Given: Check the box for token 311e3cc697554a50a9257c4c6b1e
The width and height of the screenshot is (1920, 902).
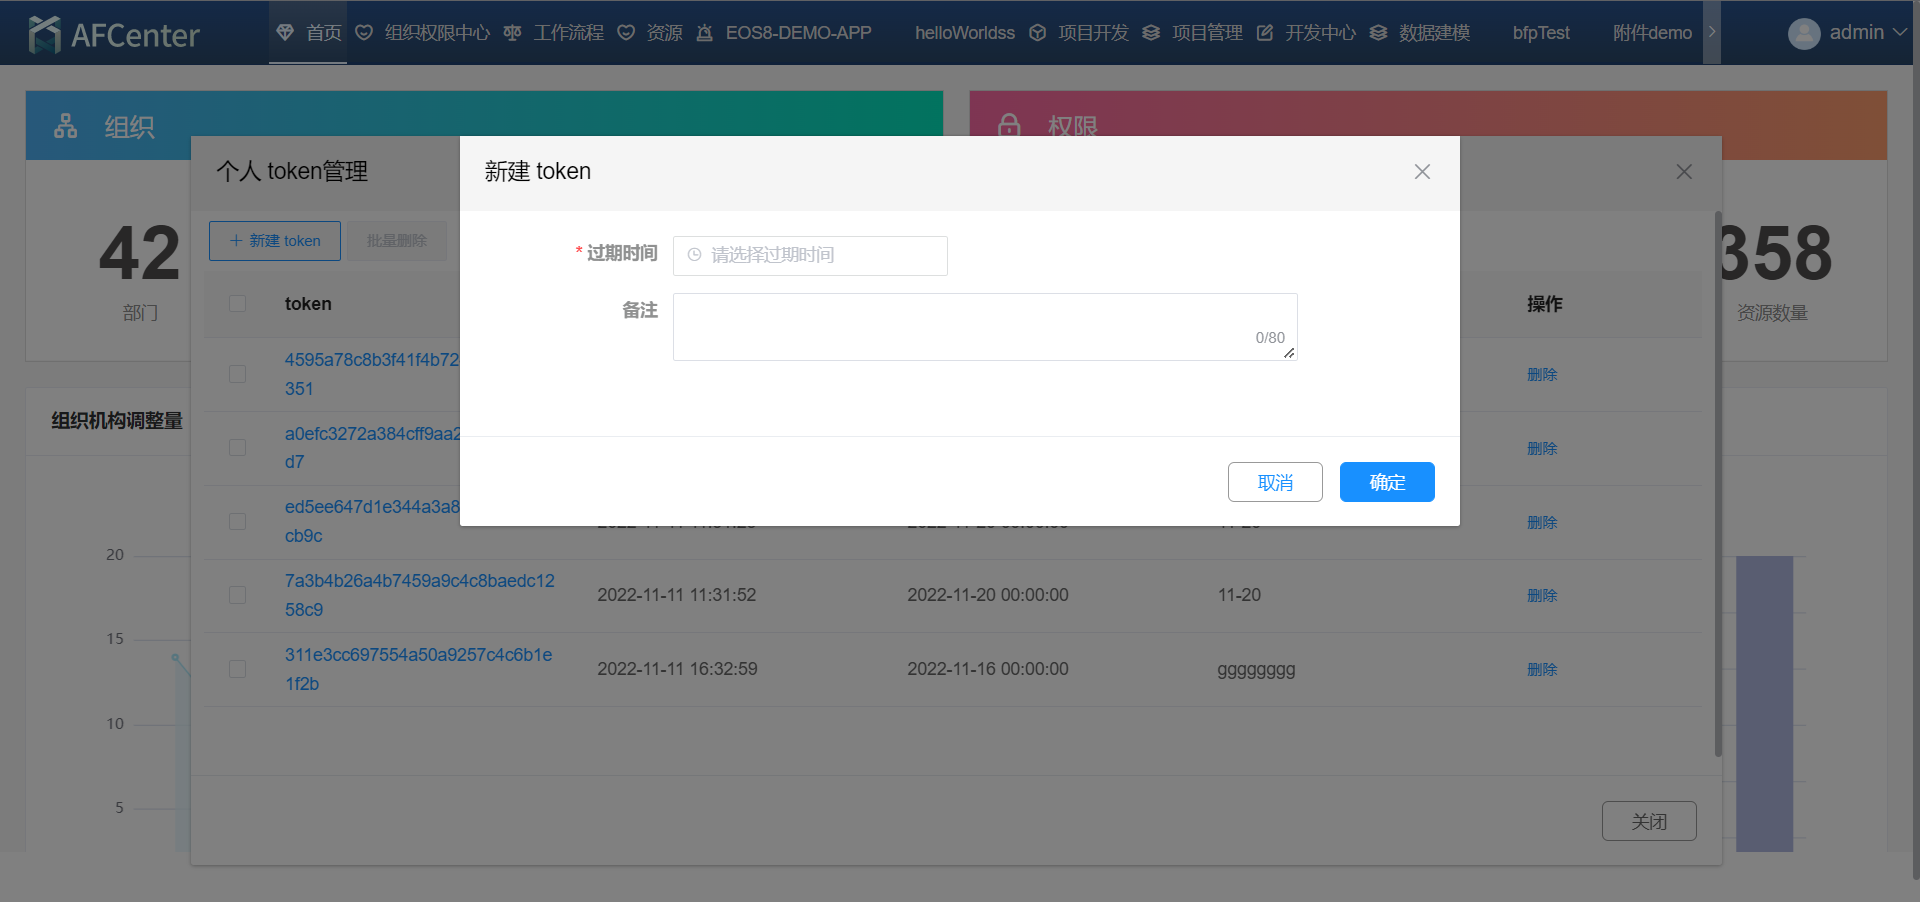Looking at the screenshot, I should (237, 669).
